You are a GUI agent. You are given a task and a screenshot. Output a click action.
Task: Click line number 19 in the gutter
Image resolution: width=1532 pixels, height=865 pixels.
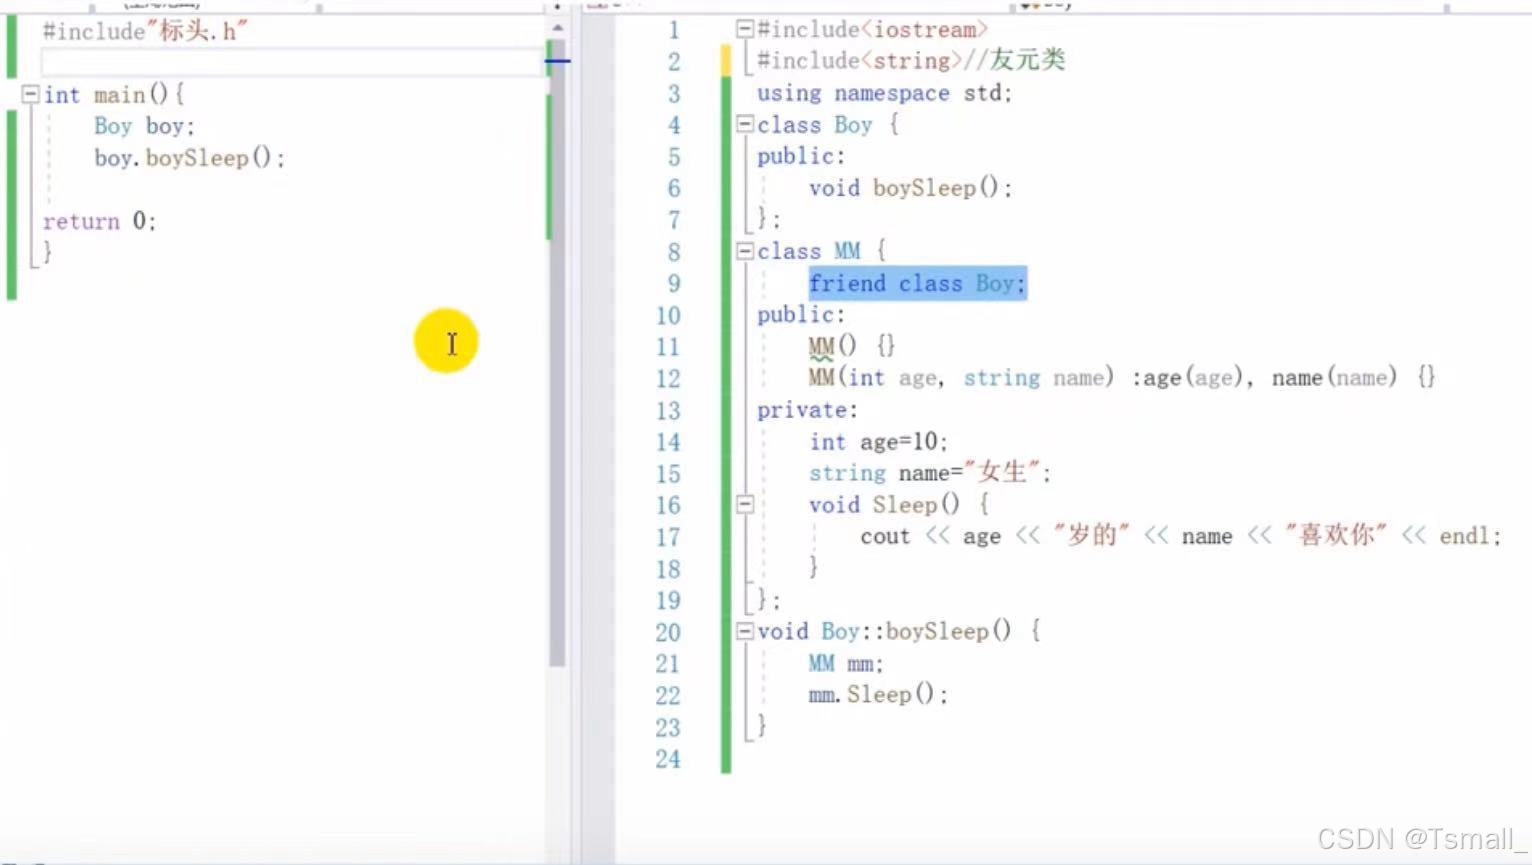tap(667, 601)
